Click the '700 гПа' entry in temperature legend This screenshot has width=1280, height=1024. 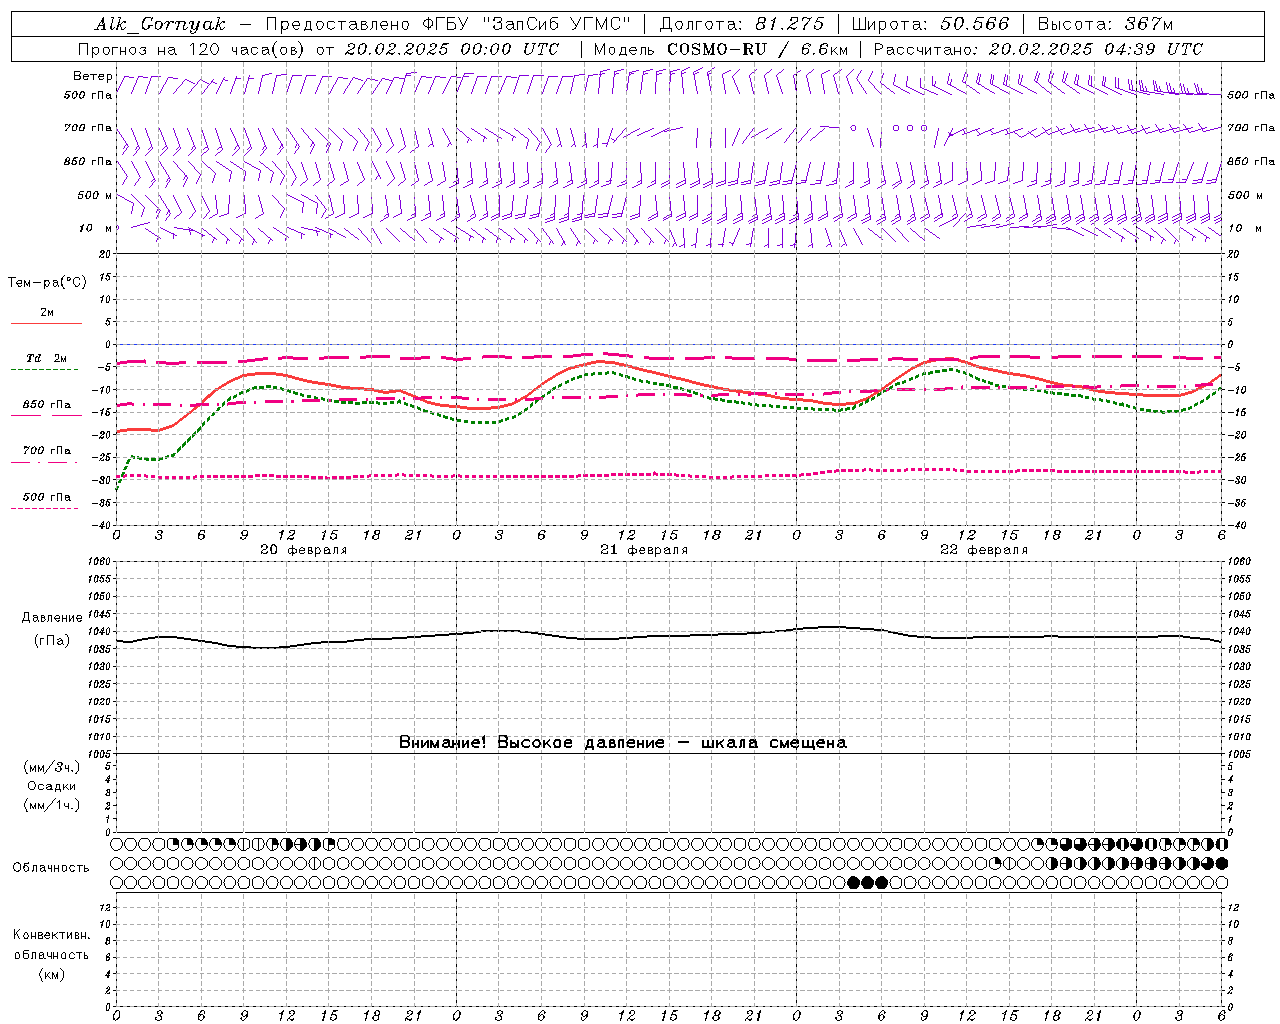[46, 451]
